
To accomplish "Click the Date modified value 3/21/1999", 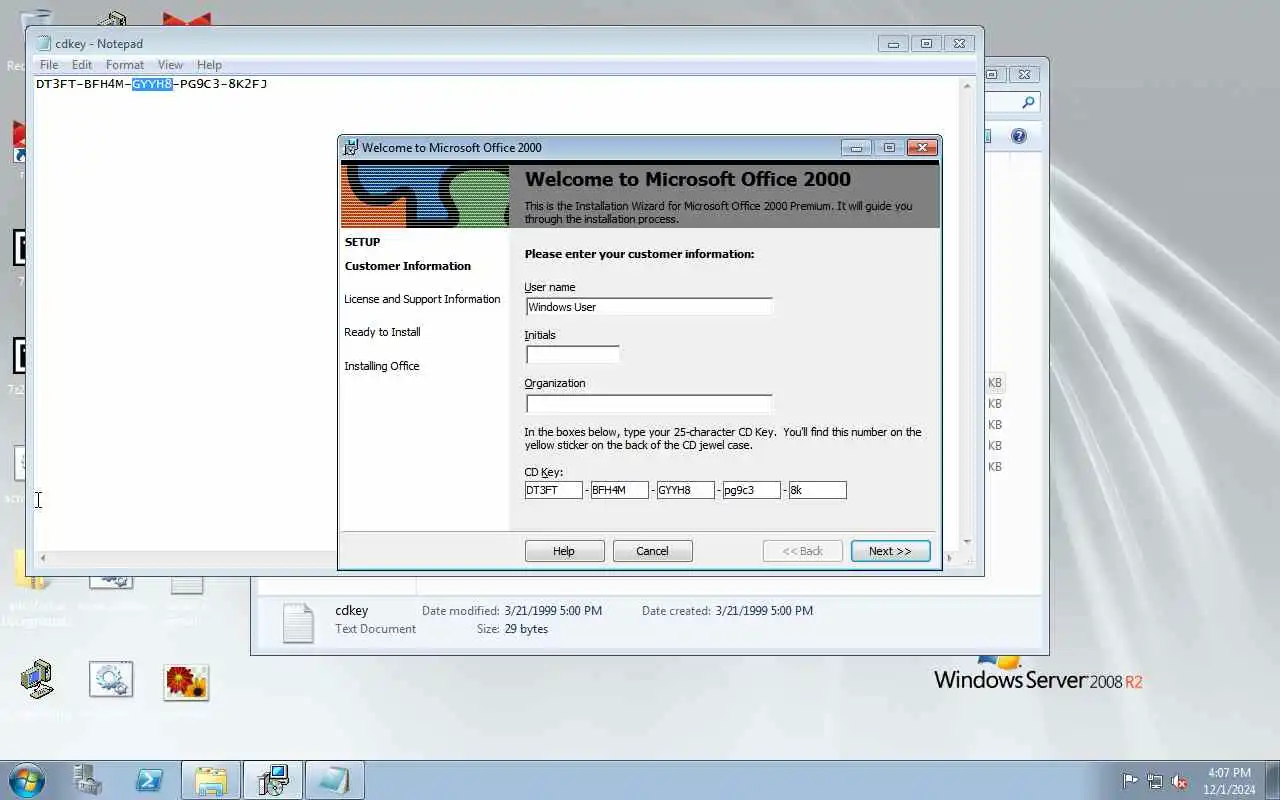I will [x=554, y=610].
